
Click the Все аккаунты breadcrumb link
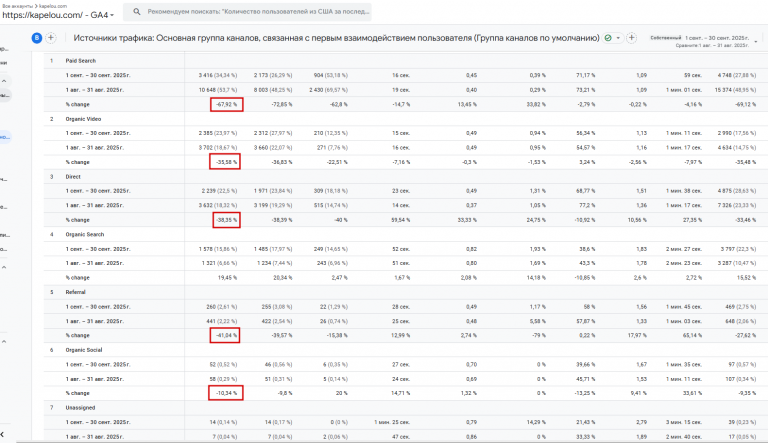tap(17, 6)
